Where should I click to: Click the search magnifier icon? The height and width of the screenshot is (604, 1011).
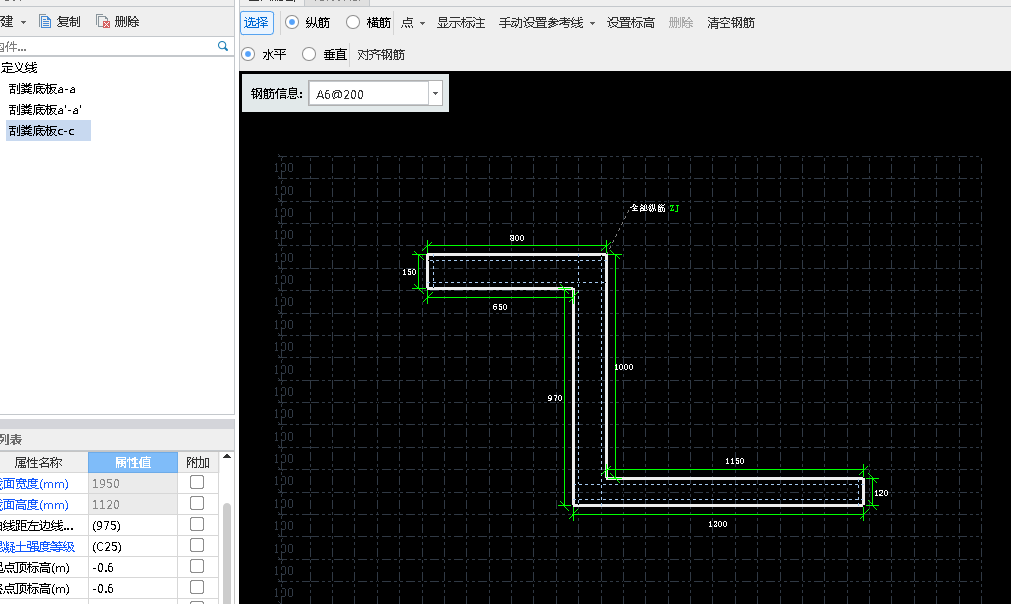click(x=223, y=46)
